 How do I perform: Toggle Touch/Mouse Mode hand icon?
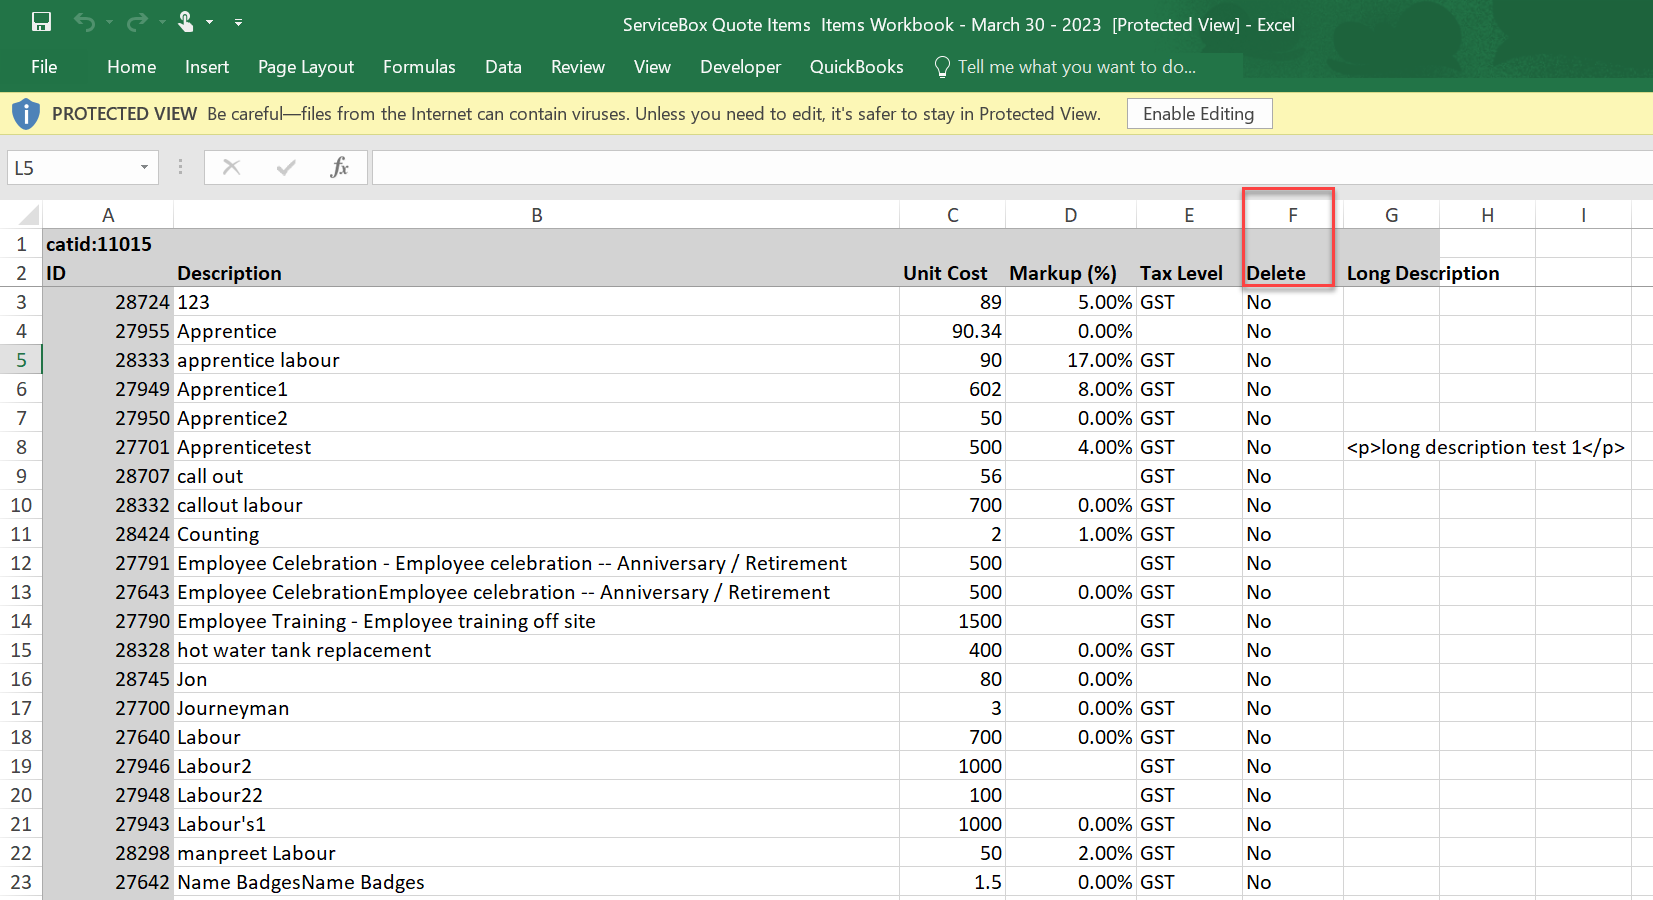pos(186,22)
